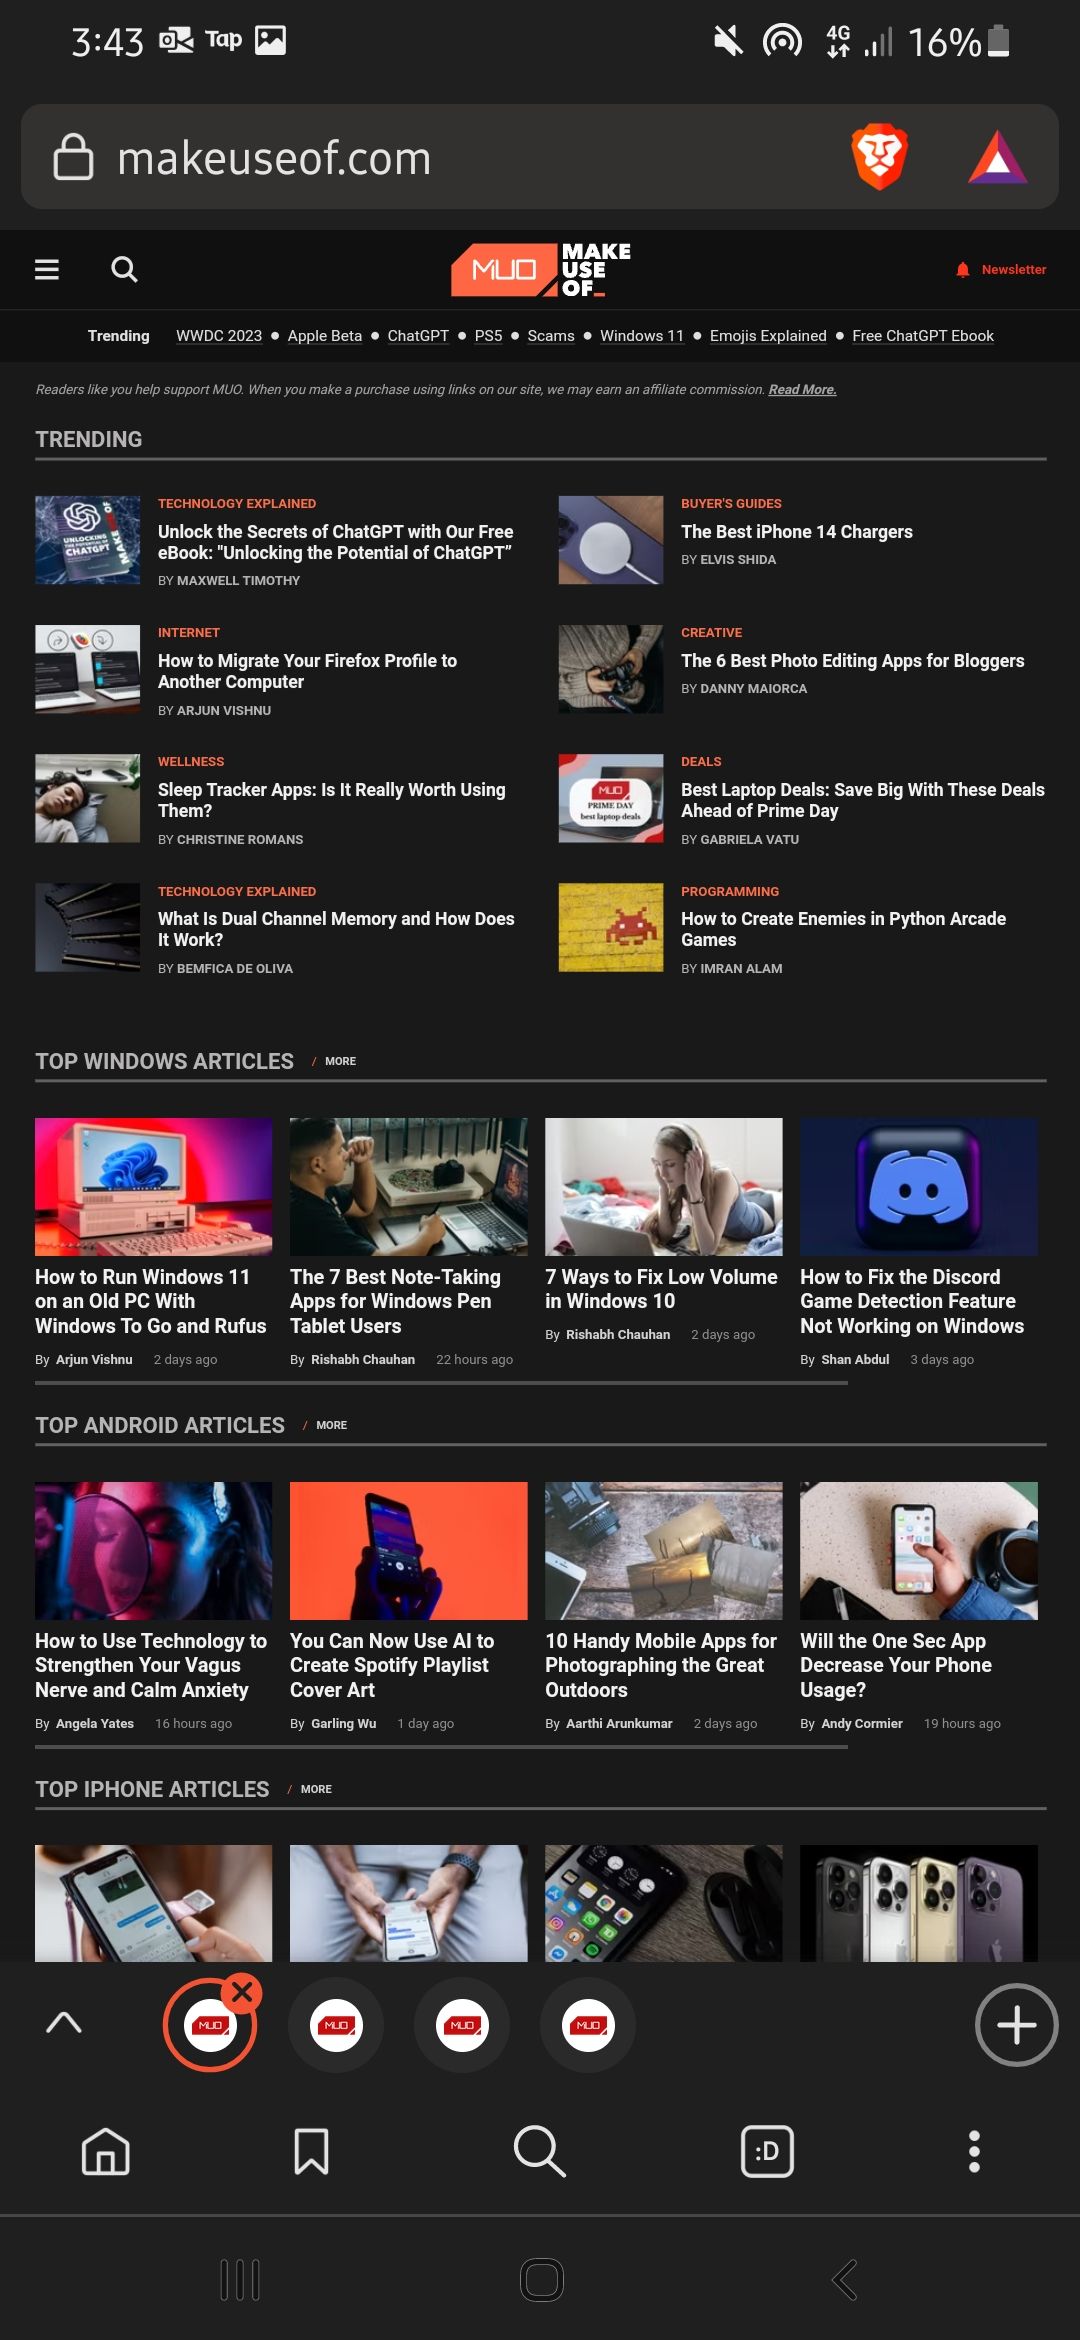
Task: Tap the Discord logo article image
Action: [919, 1186]
